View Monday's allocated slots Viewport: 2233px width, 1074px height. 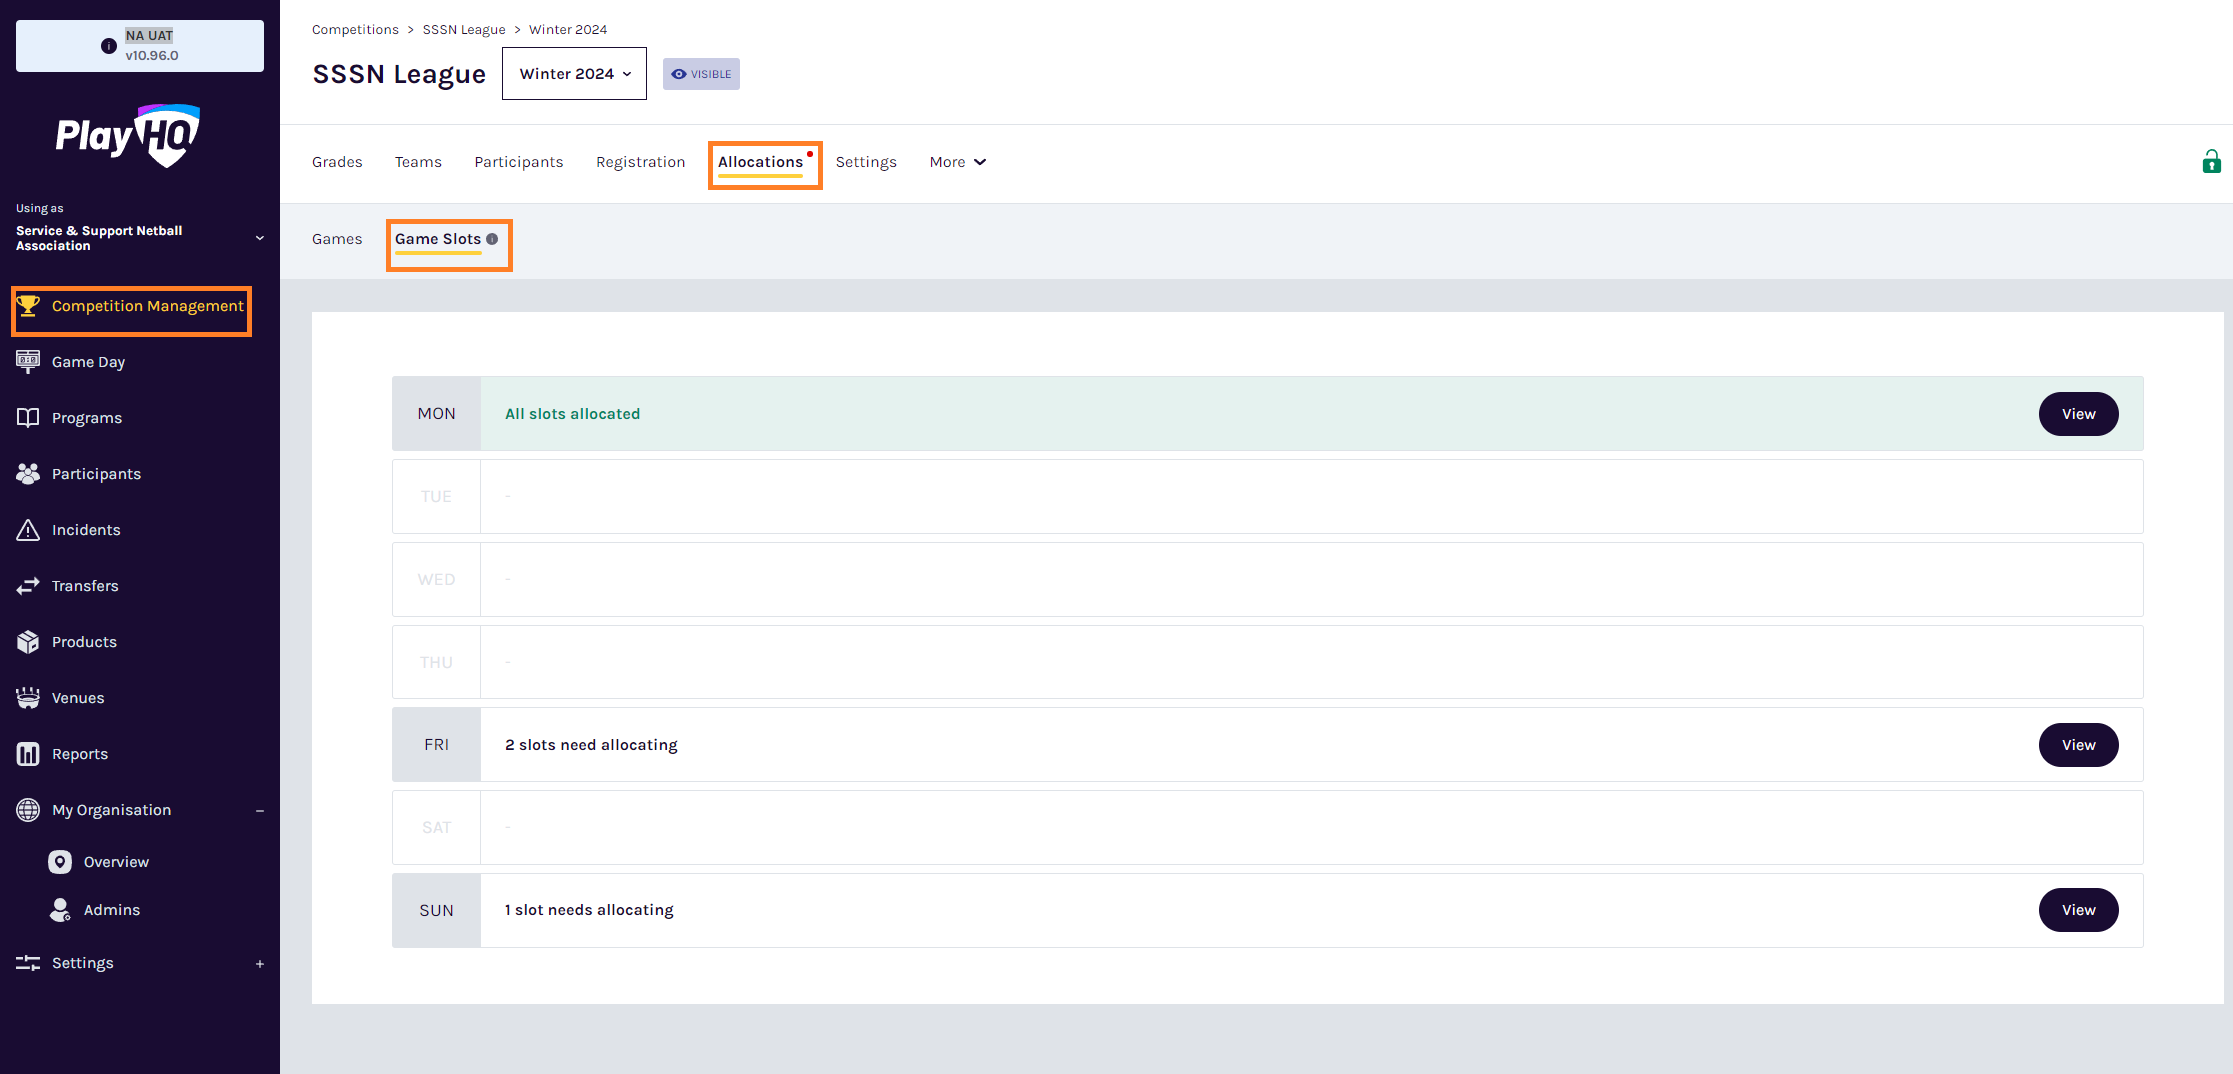pyautogui.click(x=2078, y=414)
